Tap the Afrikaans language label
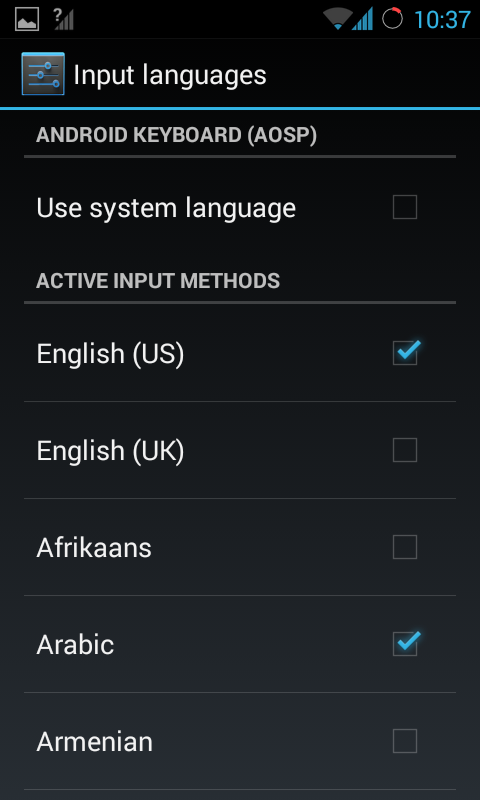Viewport: 480px width, 800px height. pos(94,548)
